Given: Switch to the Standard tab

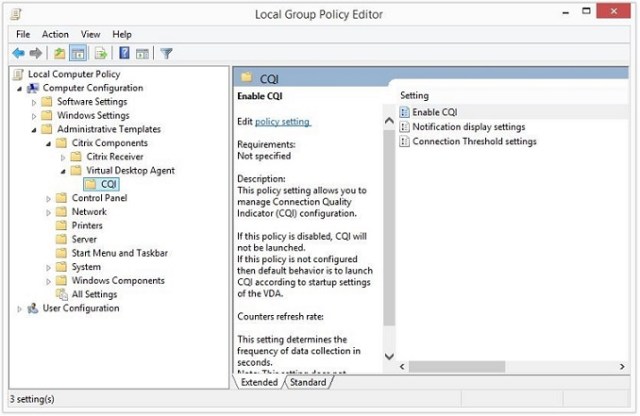Looking at the screenshot, I should tap(309, 382).
